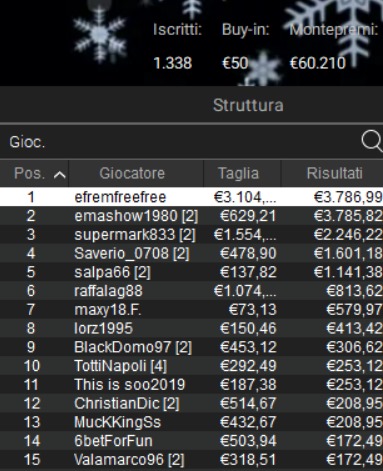Select player raffalag88 row
This screenshot has height=471, width=383.
[x=191, y=291]
